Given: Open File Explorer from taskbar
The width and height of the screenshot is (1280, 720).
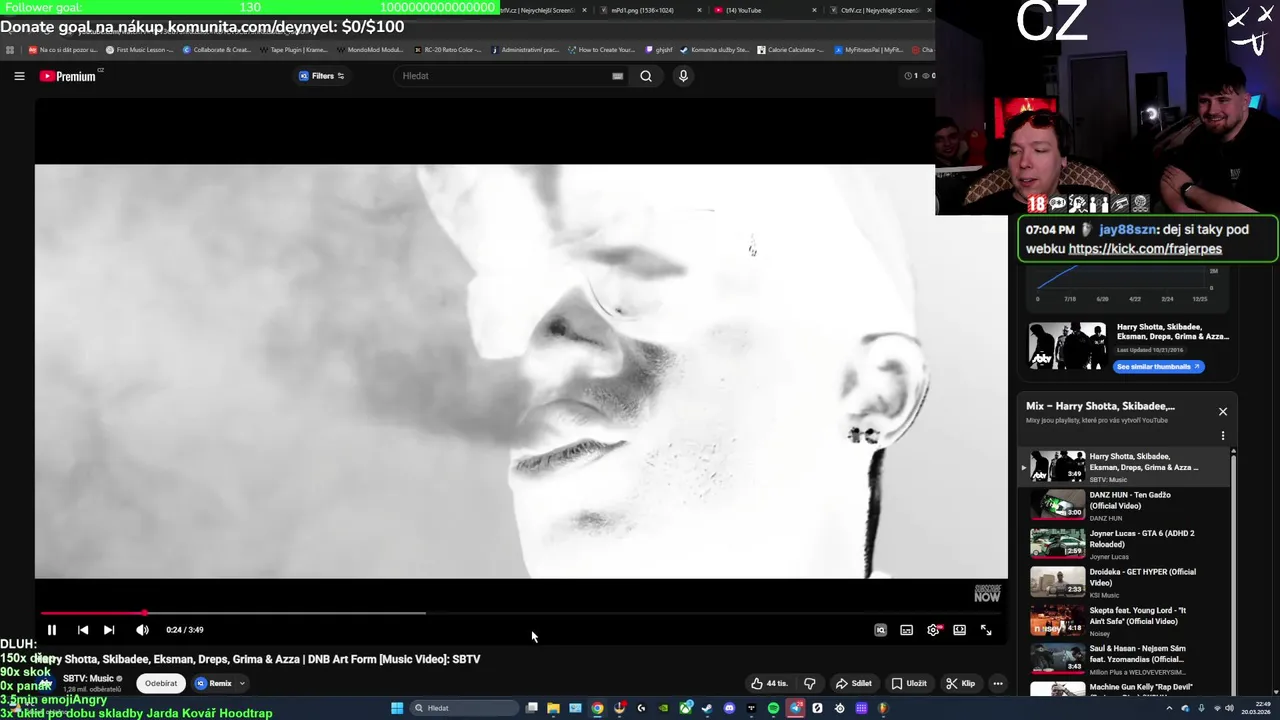Looking at the screenshot, I should [553, 708].
